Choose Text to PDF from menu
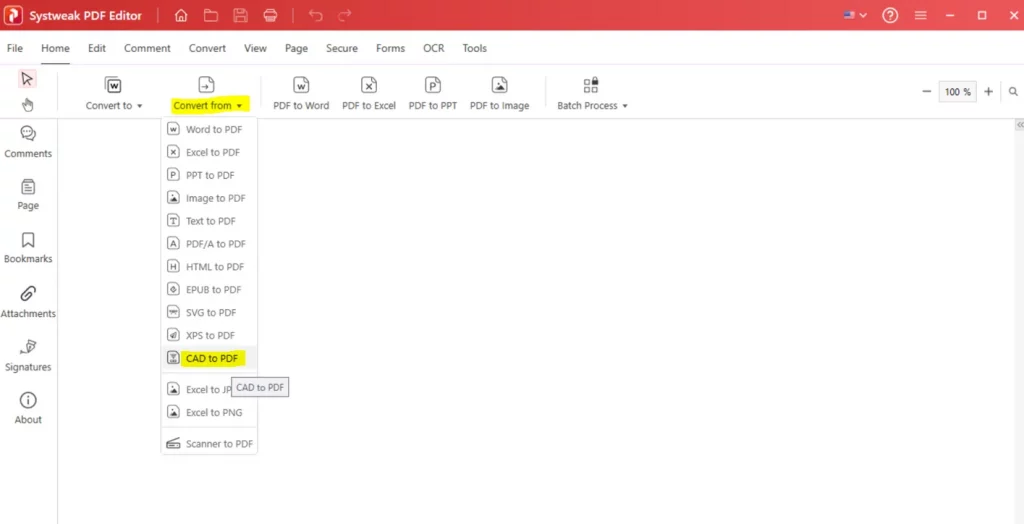Image resolution: width=1024 pixels, height=524 pixels. click(209, 221)
